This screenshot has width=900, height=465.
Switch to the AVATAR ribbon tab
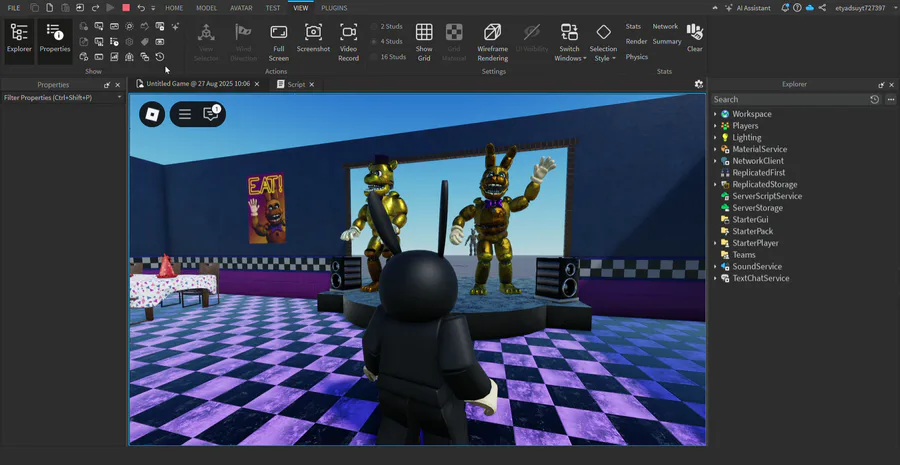(x=241, y=8)
